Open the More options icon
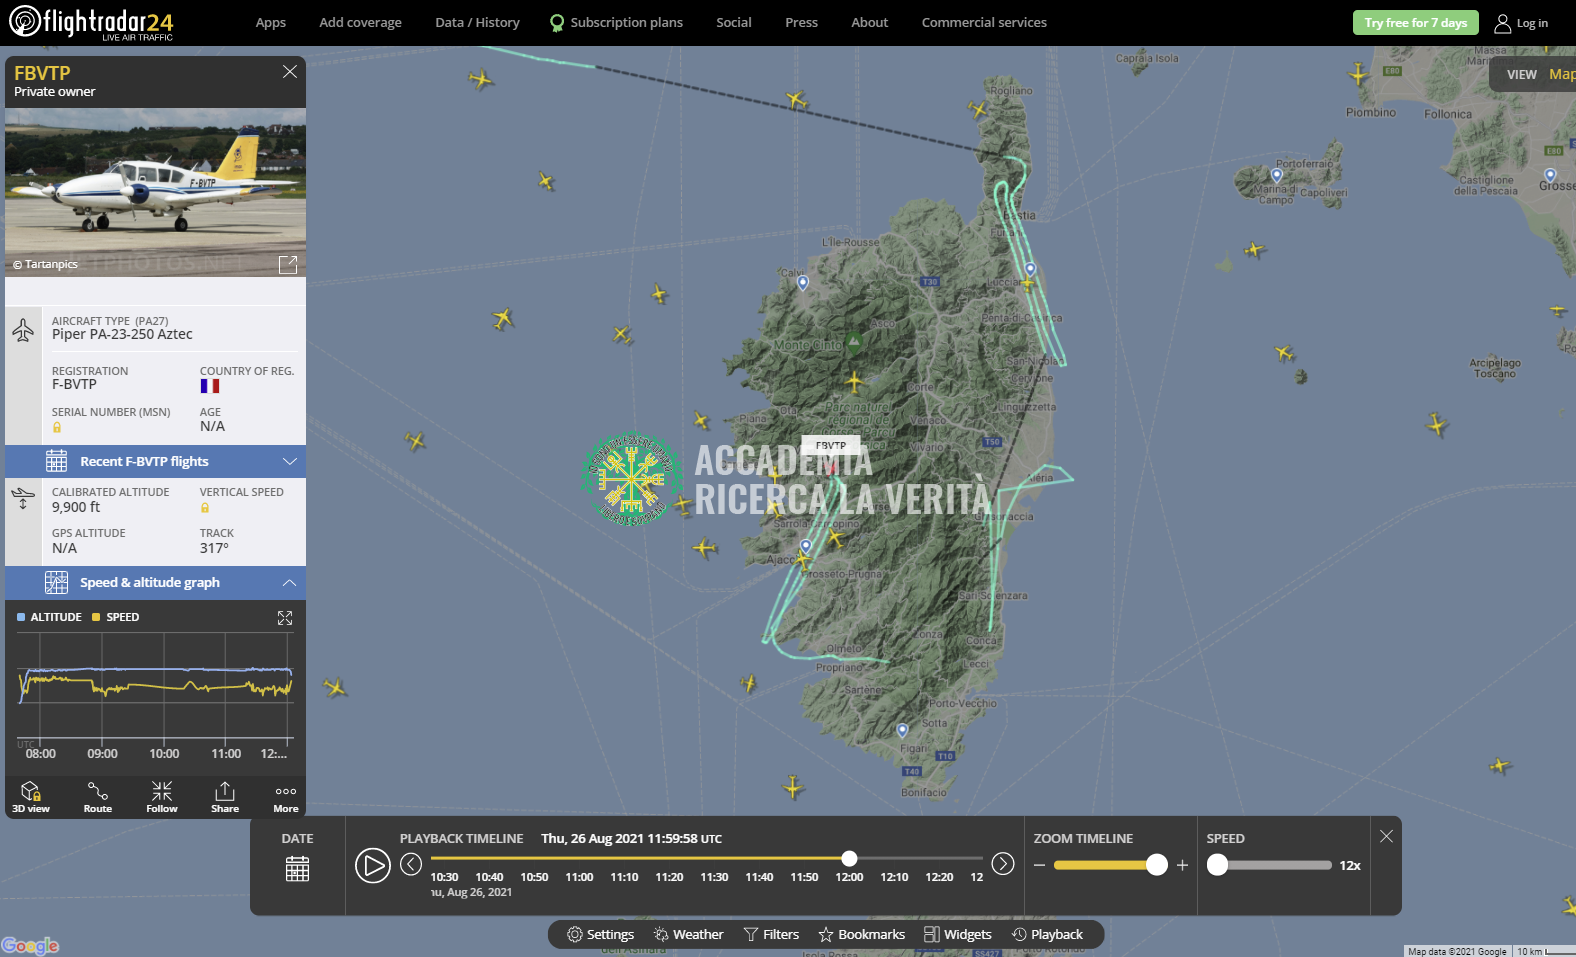This screenshot has width=1576, height=957. (x=286, y=797)
